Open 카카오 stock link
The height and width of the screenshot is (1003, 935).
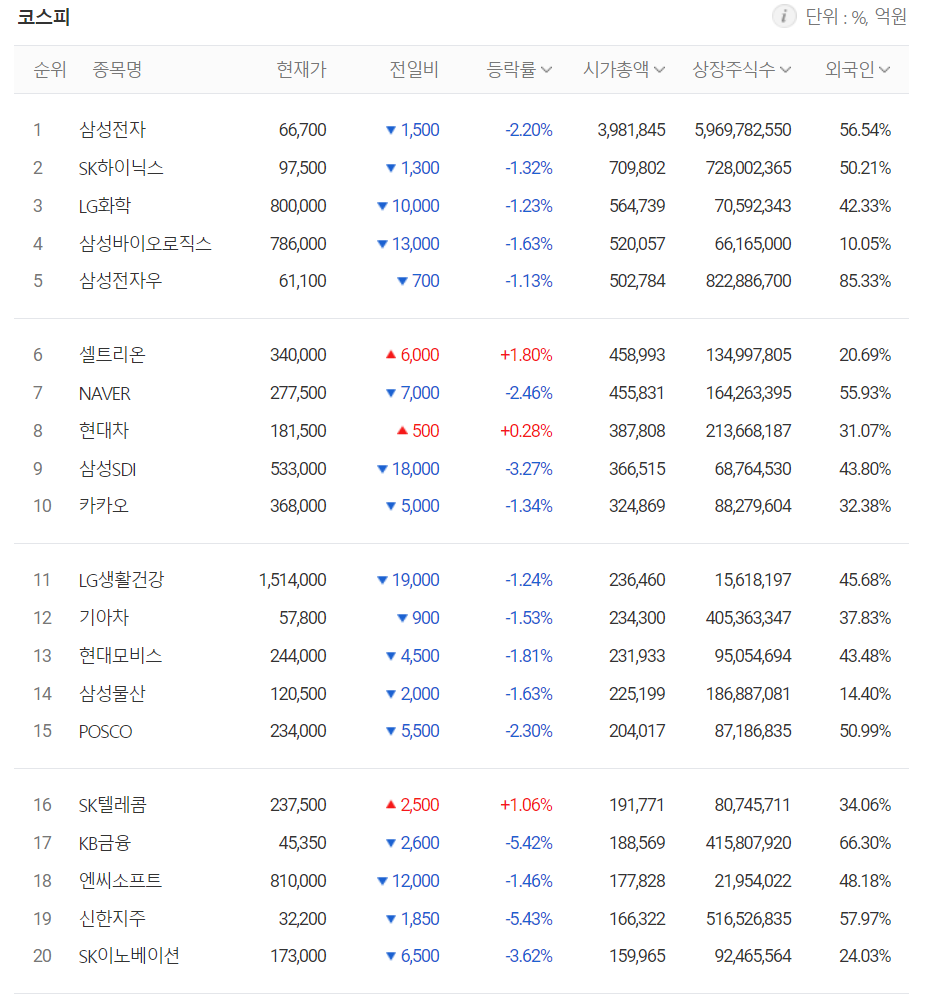[104, 506]
